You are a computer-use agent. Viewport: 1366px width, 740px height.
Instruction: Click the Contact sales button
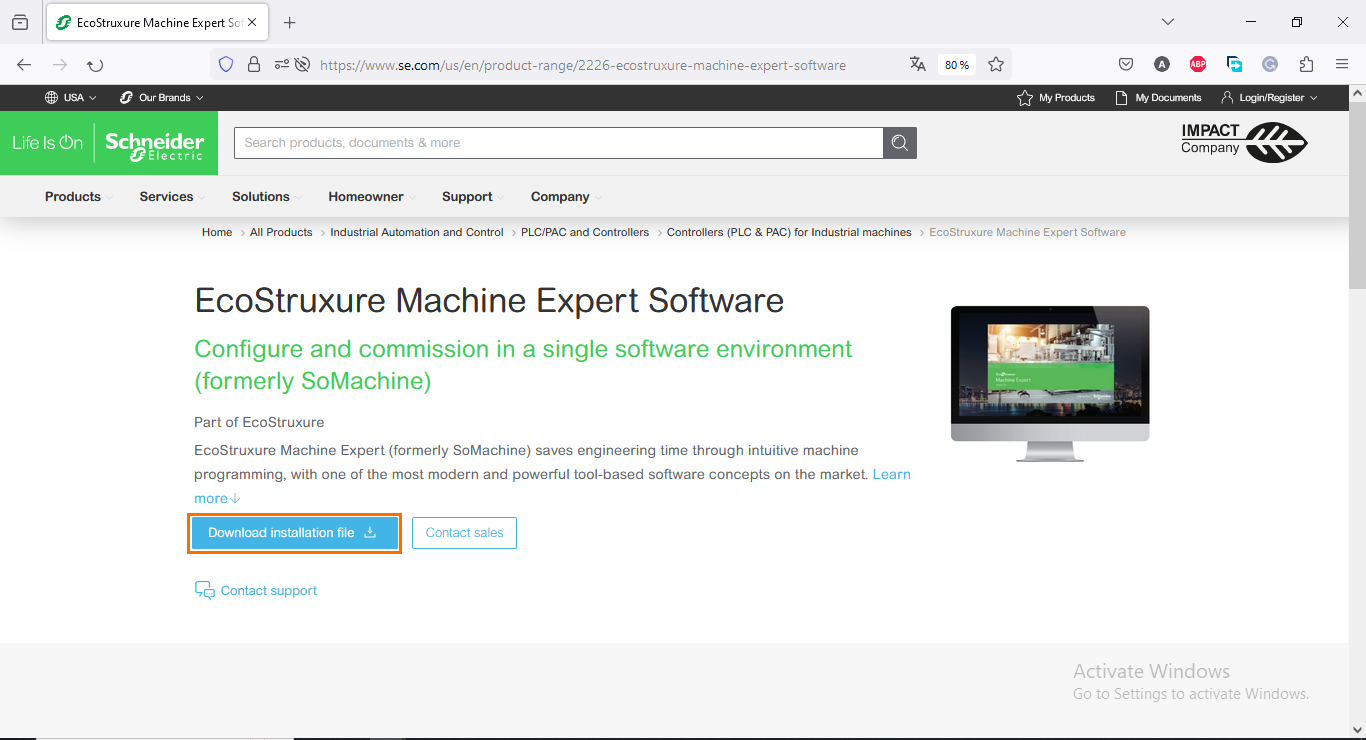[464, 533]
